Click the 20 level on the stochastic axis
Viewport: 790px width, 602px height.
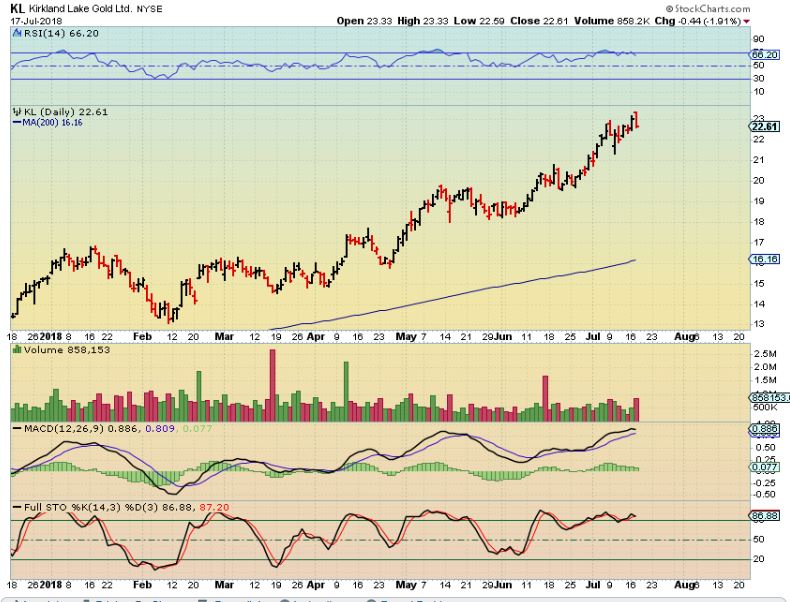pyautogui.click(x=759, y=559)
